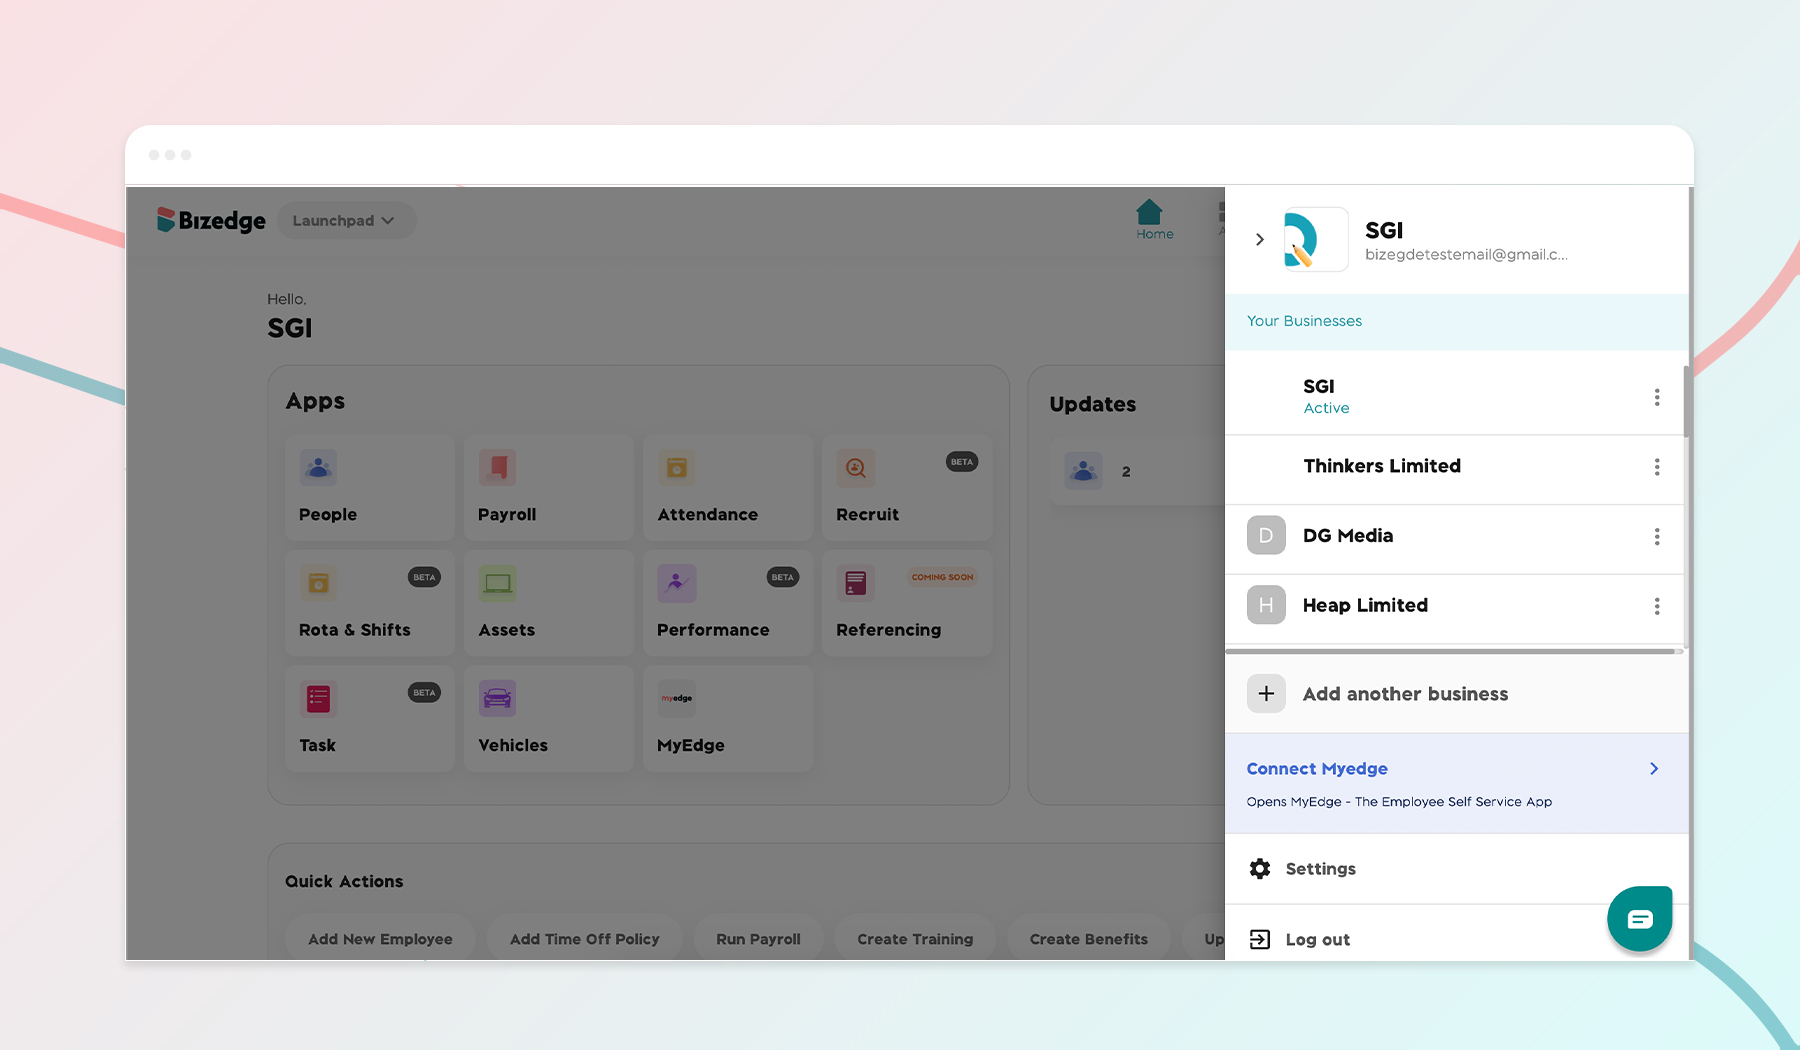
Task: Collapse the profile panel with chevron arrow
Action: (x=1260, y=240)
